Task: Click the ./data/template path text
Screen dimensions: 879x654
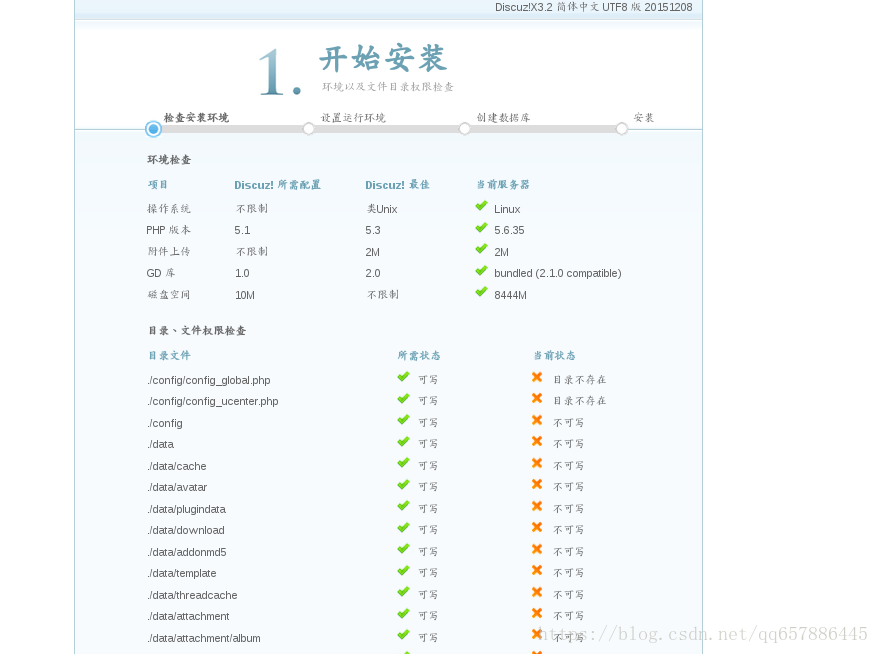Action: coord(182,573)
